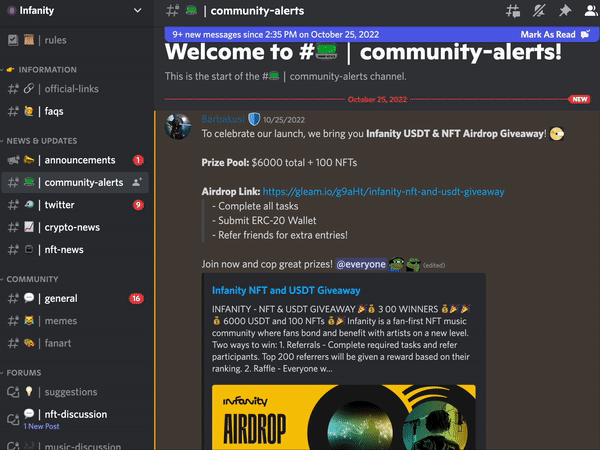Click the shield badge next to Barbakusi
600x450 pixels.
(x=254, y=119)
